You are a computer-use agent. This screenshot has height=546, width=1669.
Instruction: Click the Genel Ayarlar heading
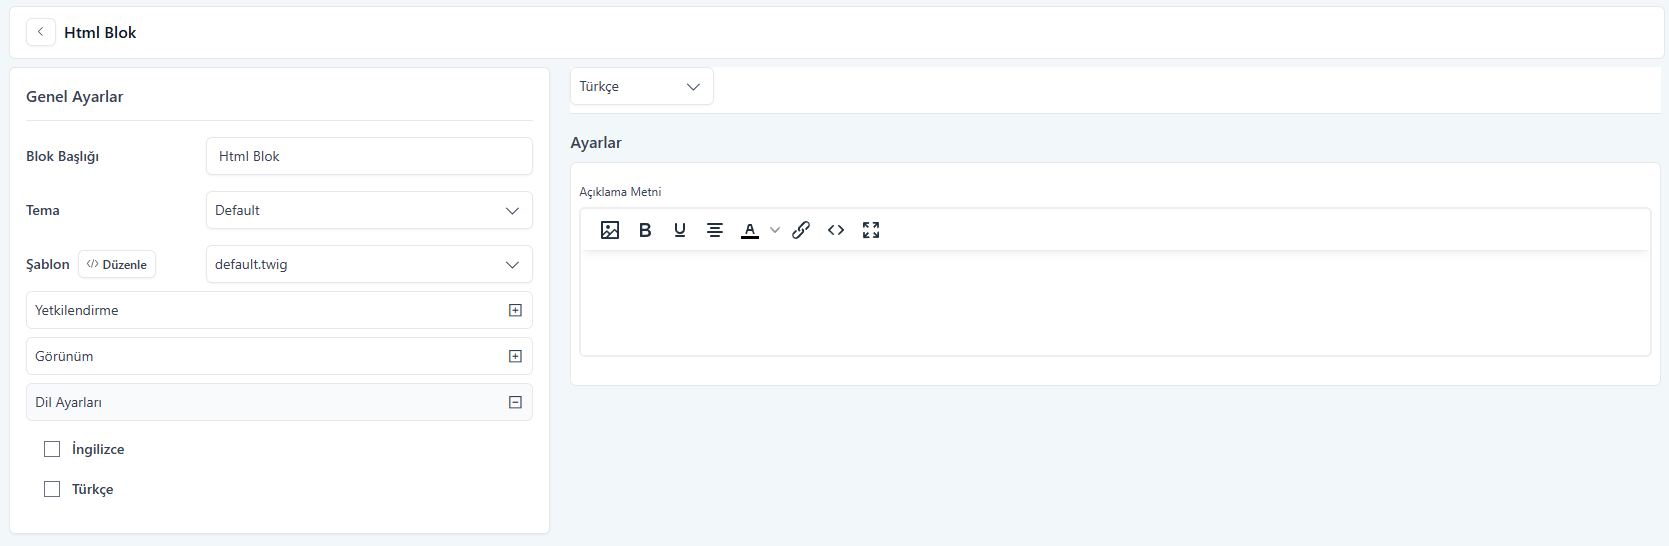[x=75, y=96]
